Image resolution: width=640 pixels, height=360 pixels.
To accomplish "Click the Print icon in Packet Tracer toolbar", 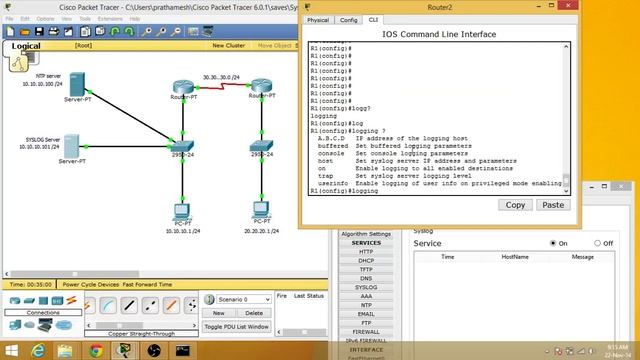I will tap(54, 31).
